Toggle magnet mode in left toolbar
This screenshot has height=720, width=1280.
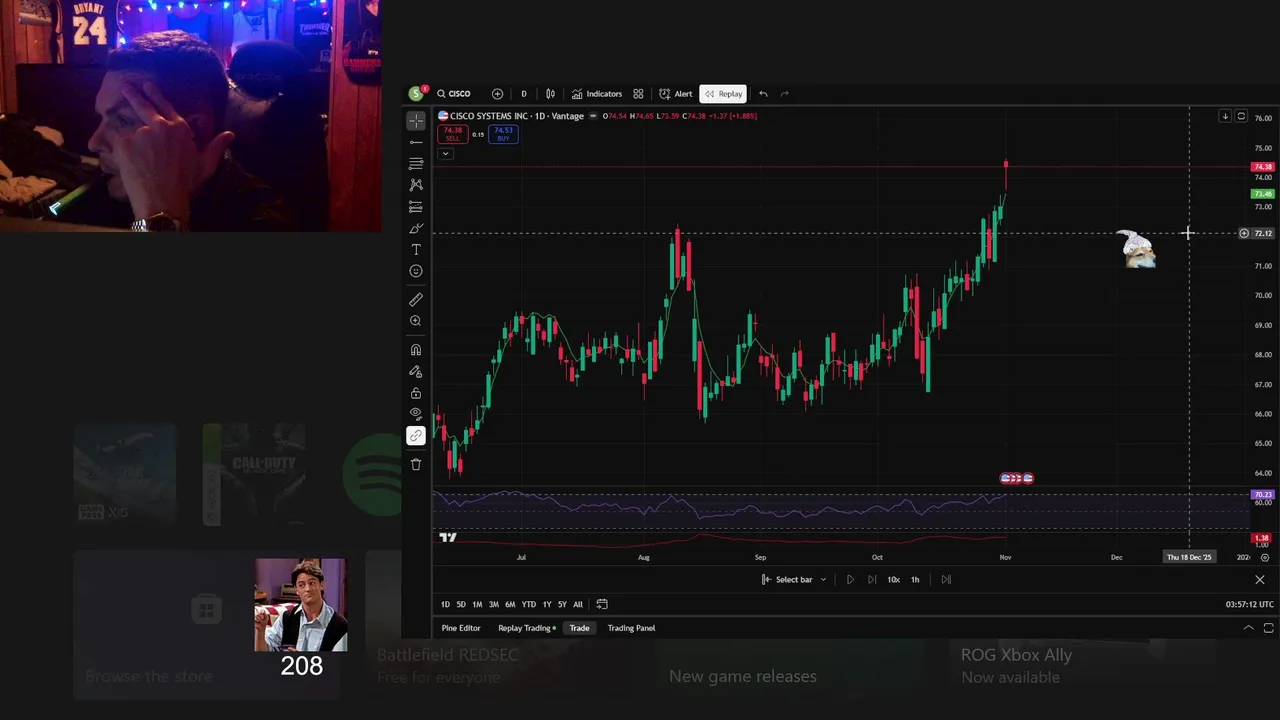click(x=416, y=350)
